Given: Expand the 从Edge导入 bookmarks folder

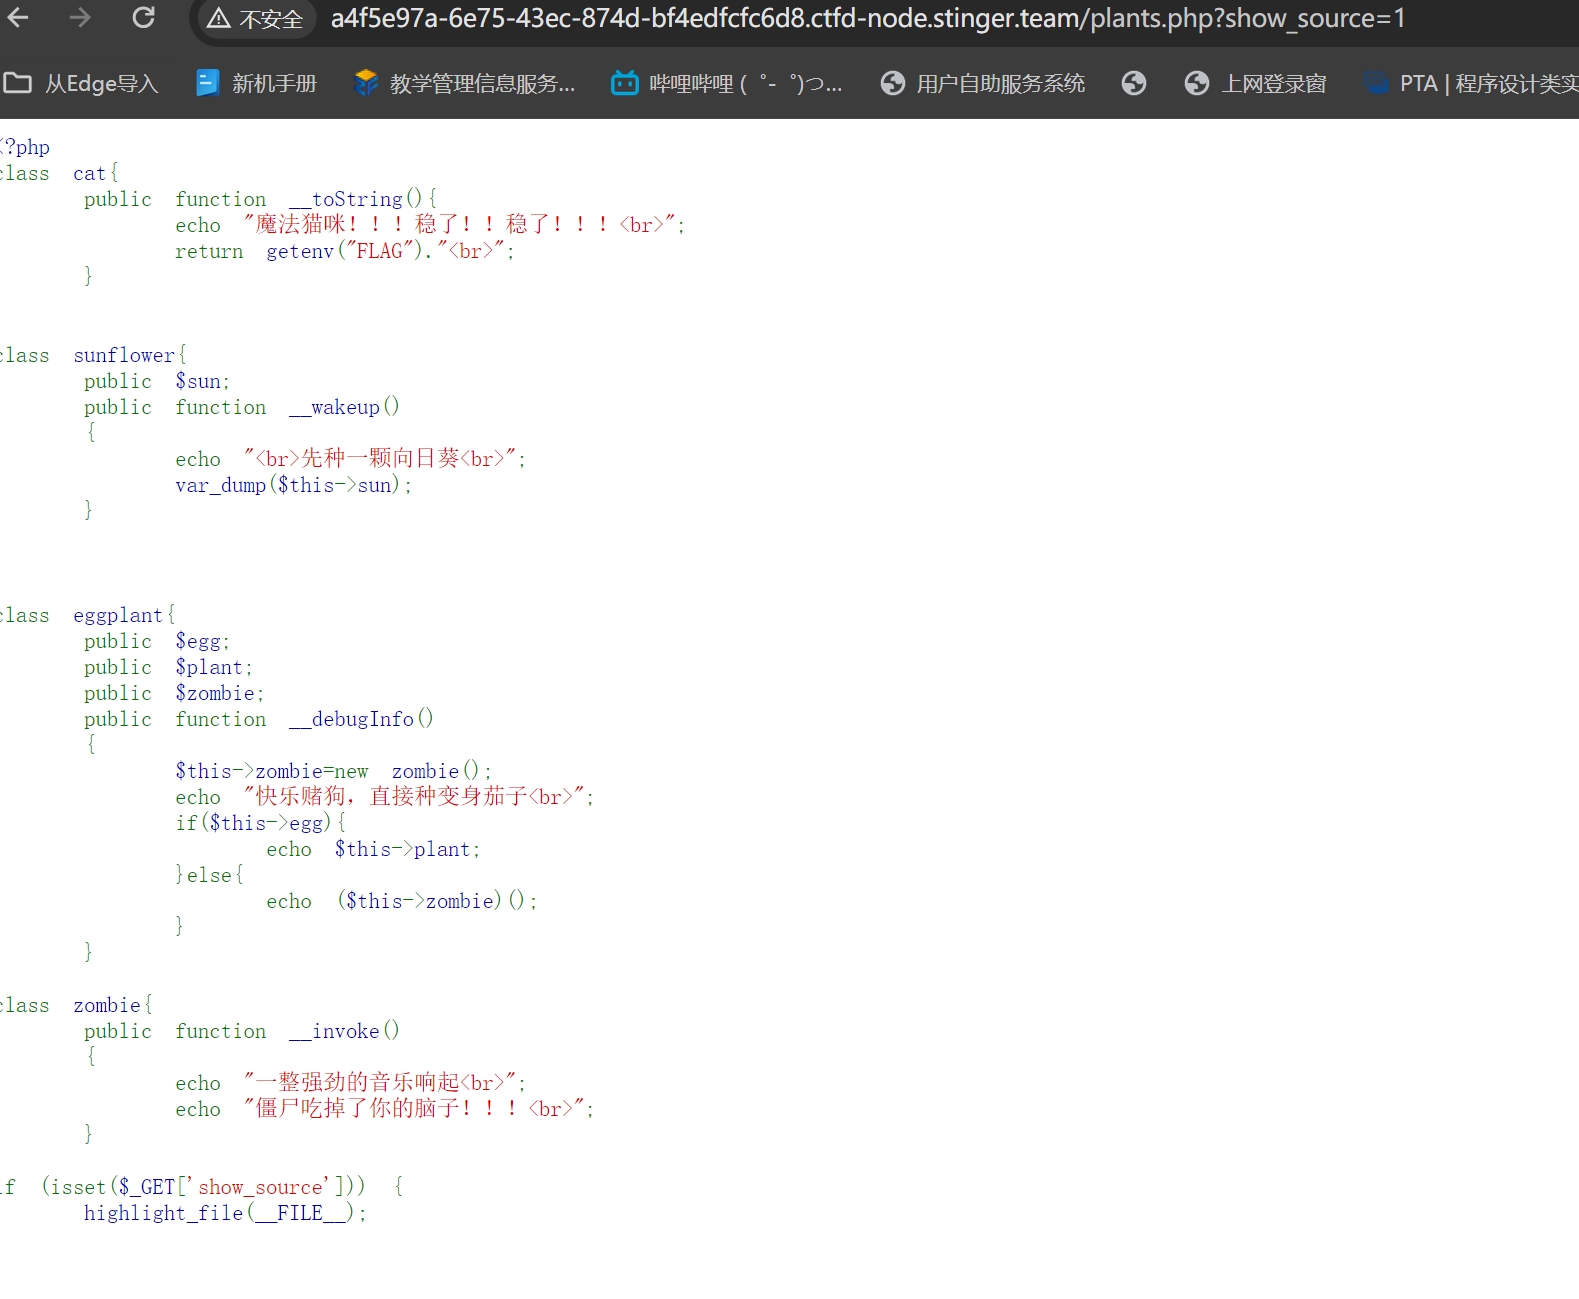Looking at the screenshot, I should 81,84.
